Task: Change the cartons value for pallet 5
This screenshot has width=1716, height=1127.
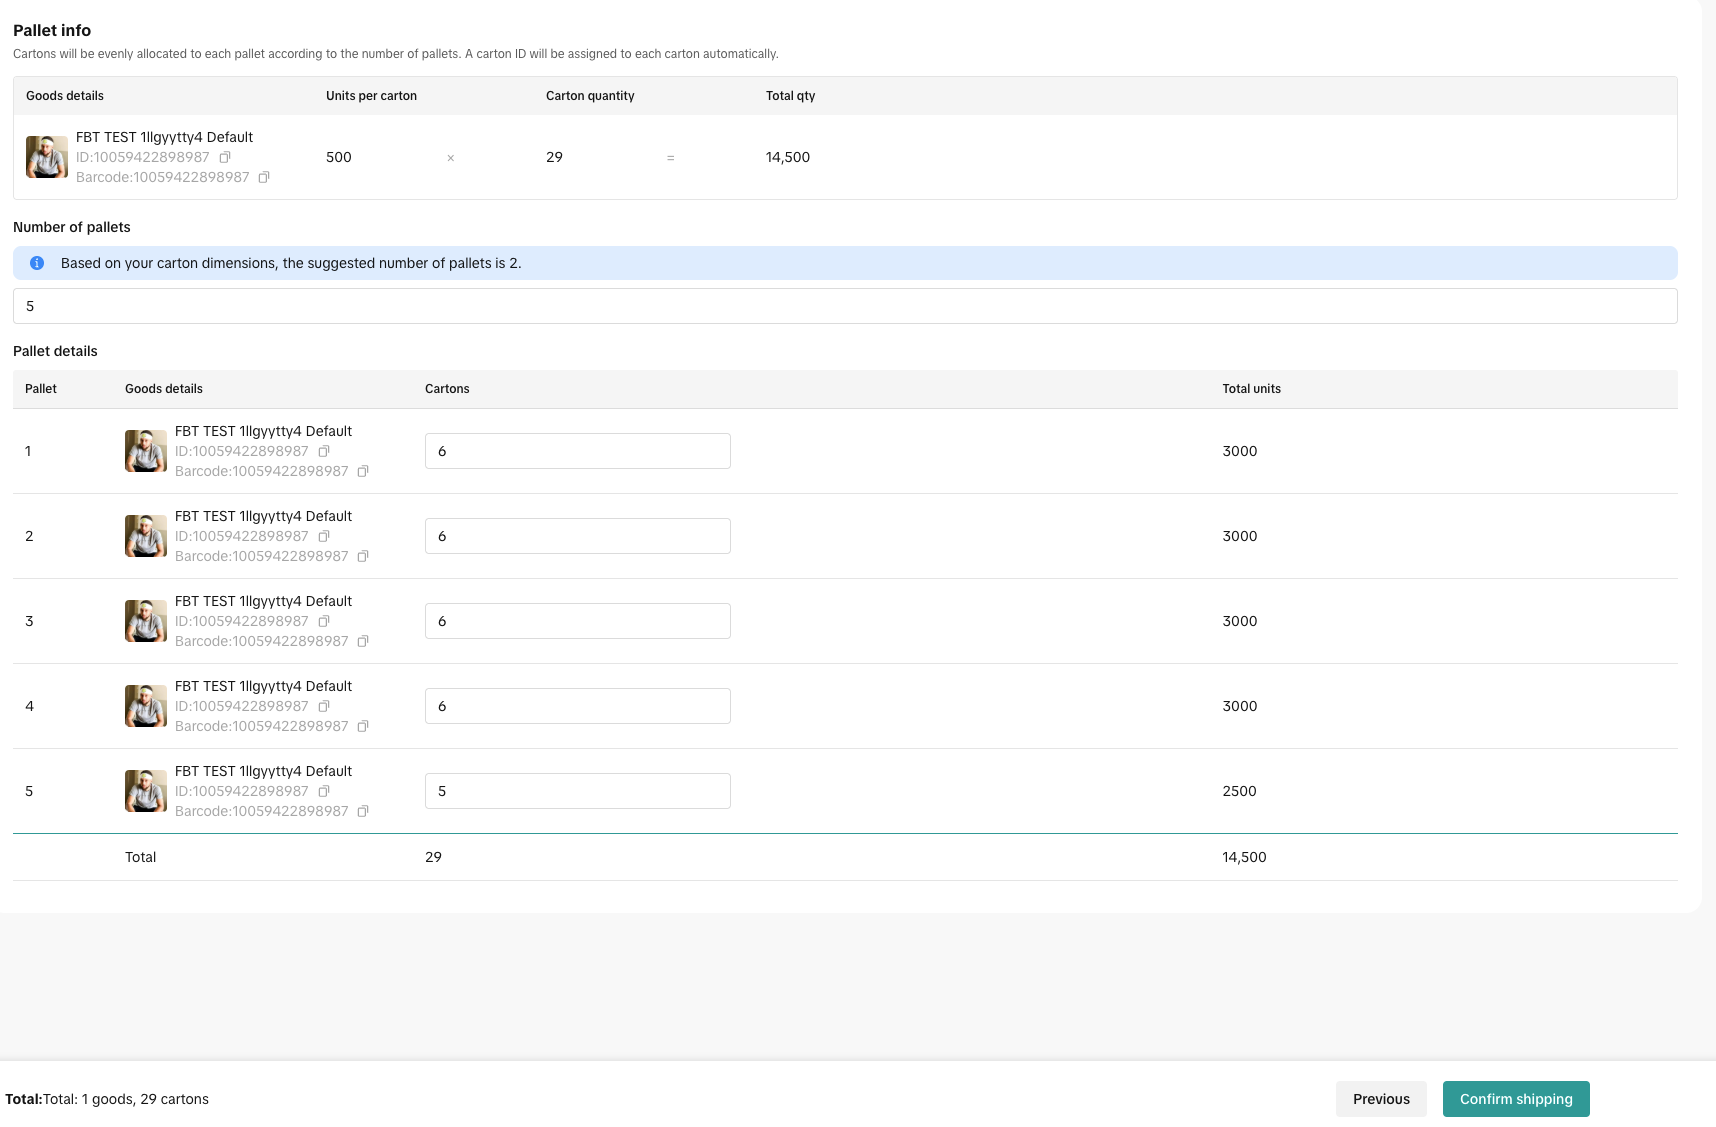Action: (x=578, y=791)
